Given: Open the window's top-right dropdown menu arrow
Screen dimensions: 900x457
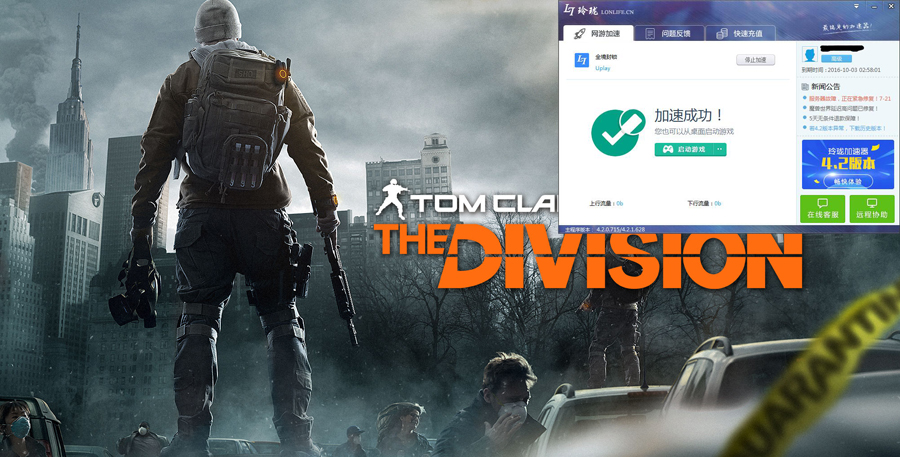Looking at the screenshot, I should pyautogui.click(x=856, y=7).
